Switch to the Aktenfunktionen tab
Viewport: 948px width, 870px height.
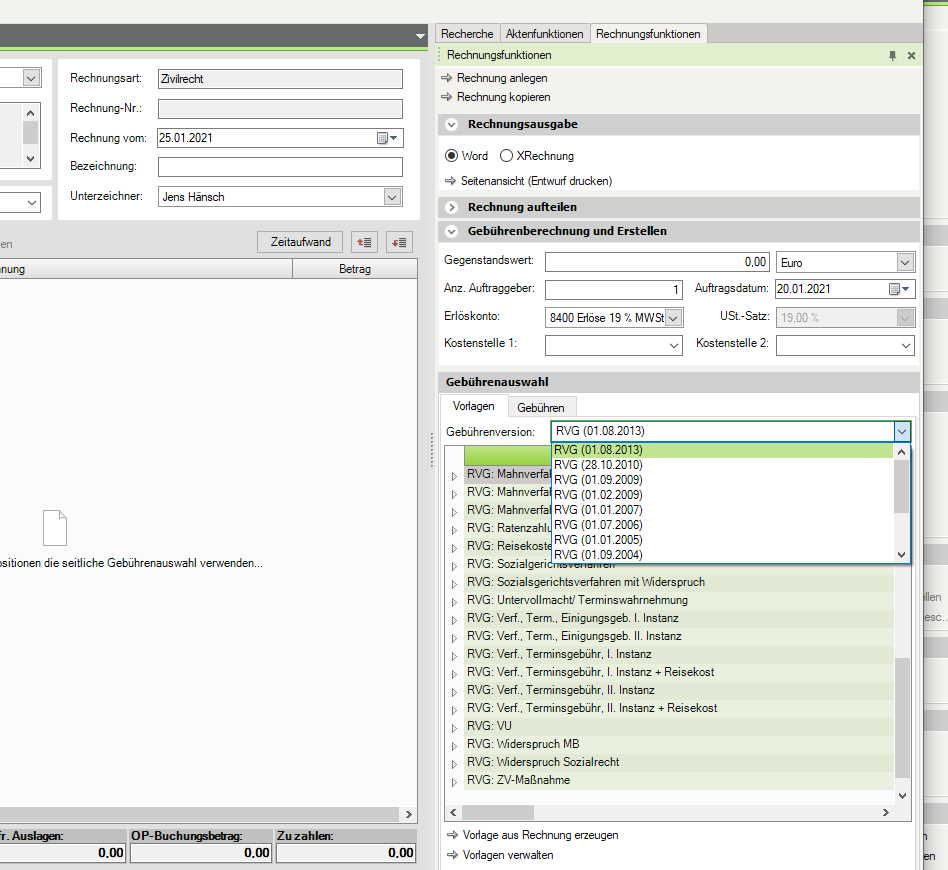(545, 34)
